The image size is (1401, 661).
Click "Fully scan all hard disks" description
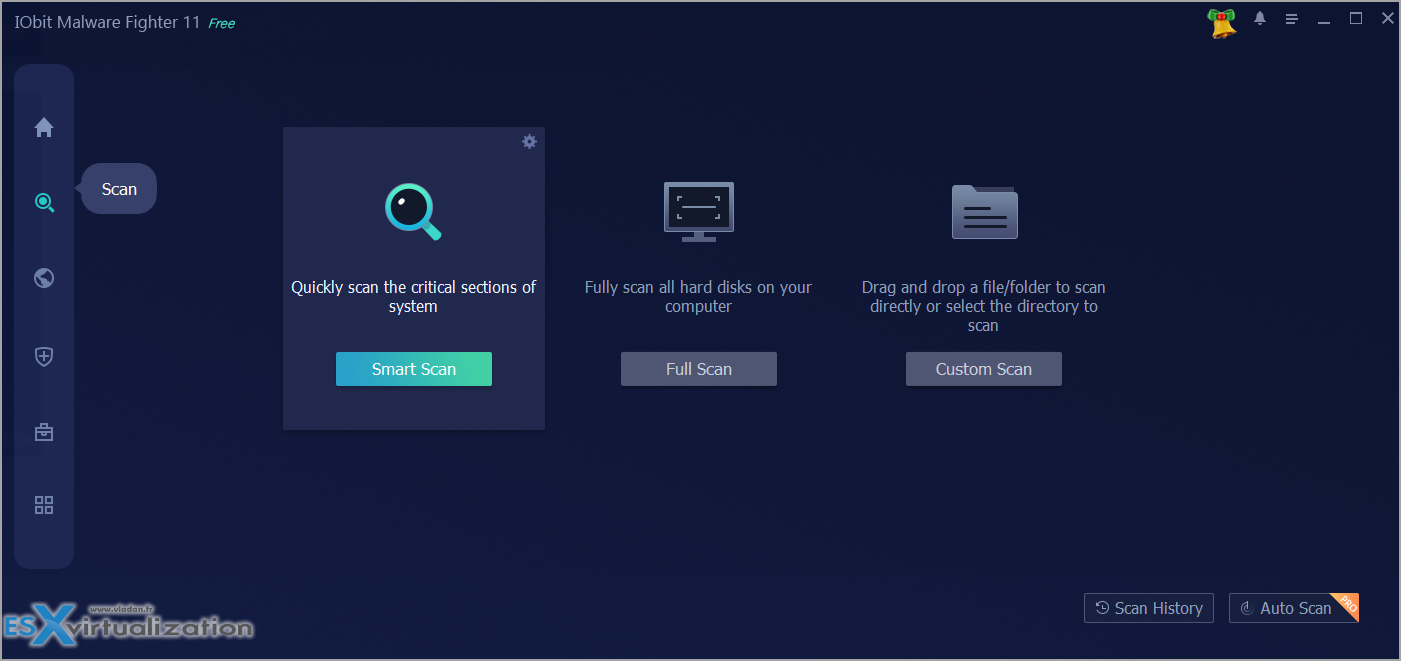click(699, 297)
